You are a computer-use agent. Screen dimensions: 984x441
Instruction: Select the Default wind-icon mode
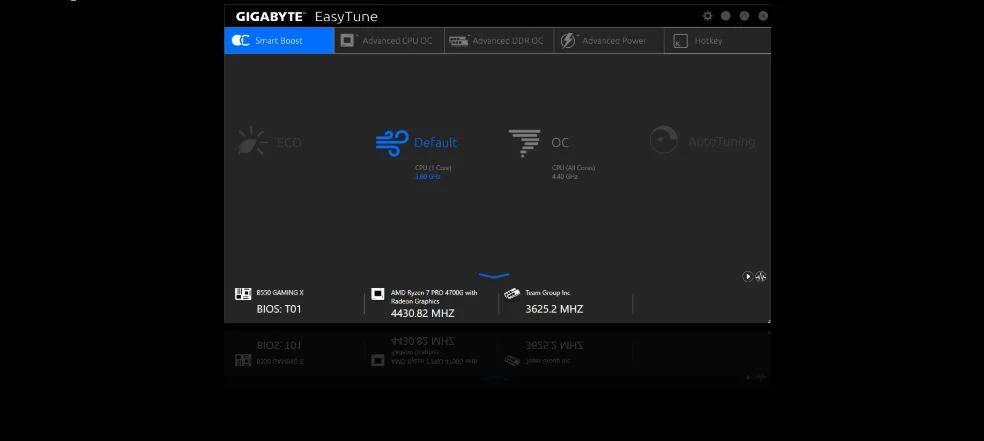click(x=417, y=143)
